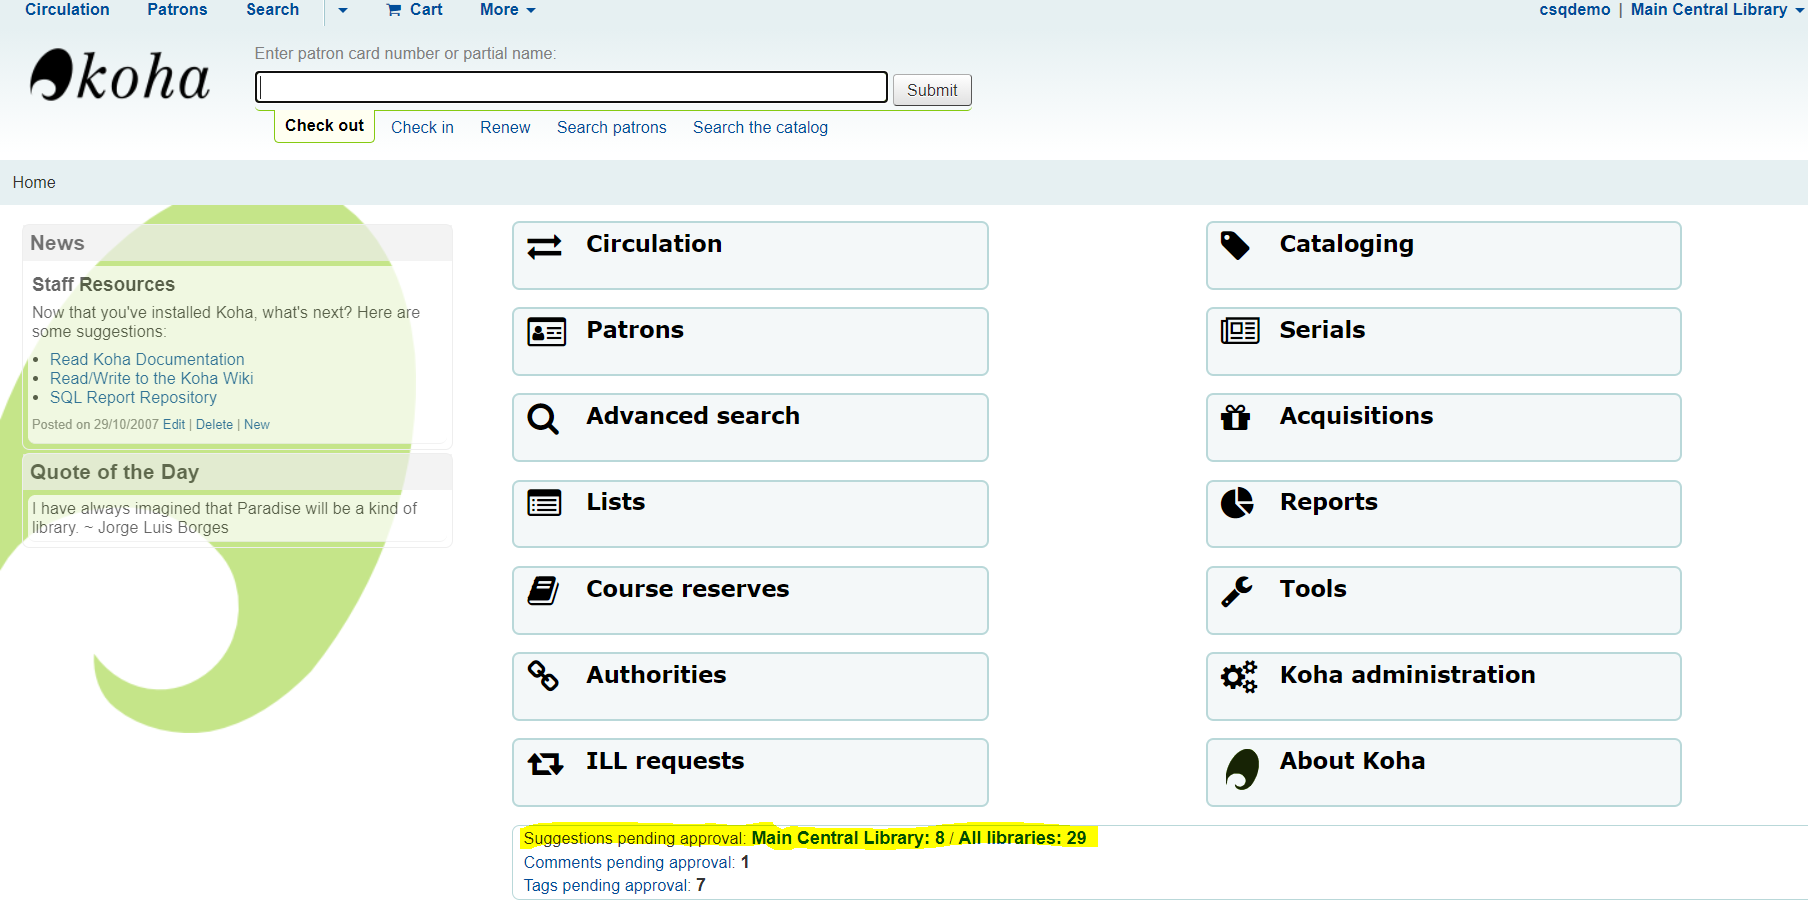The height and width of the screenshot is (900, 1808).
Task: Click the Quote of the Day text
Action: [x=225, y=518]
